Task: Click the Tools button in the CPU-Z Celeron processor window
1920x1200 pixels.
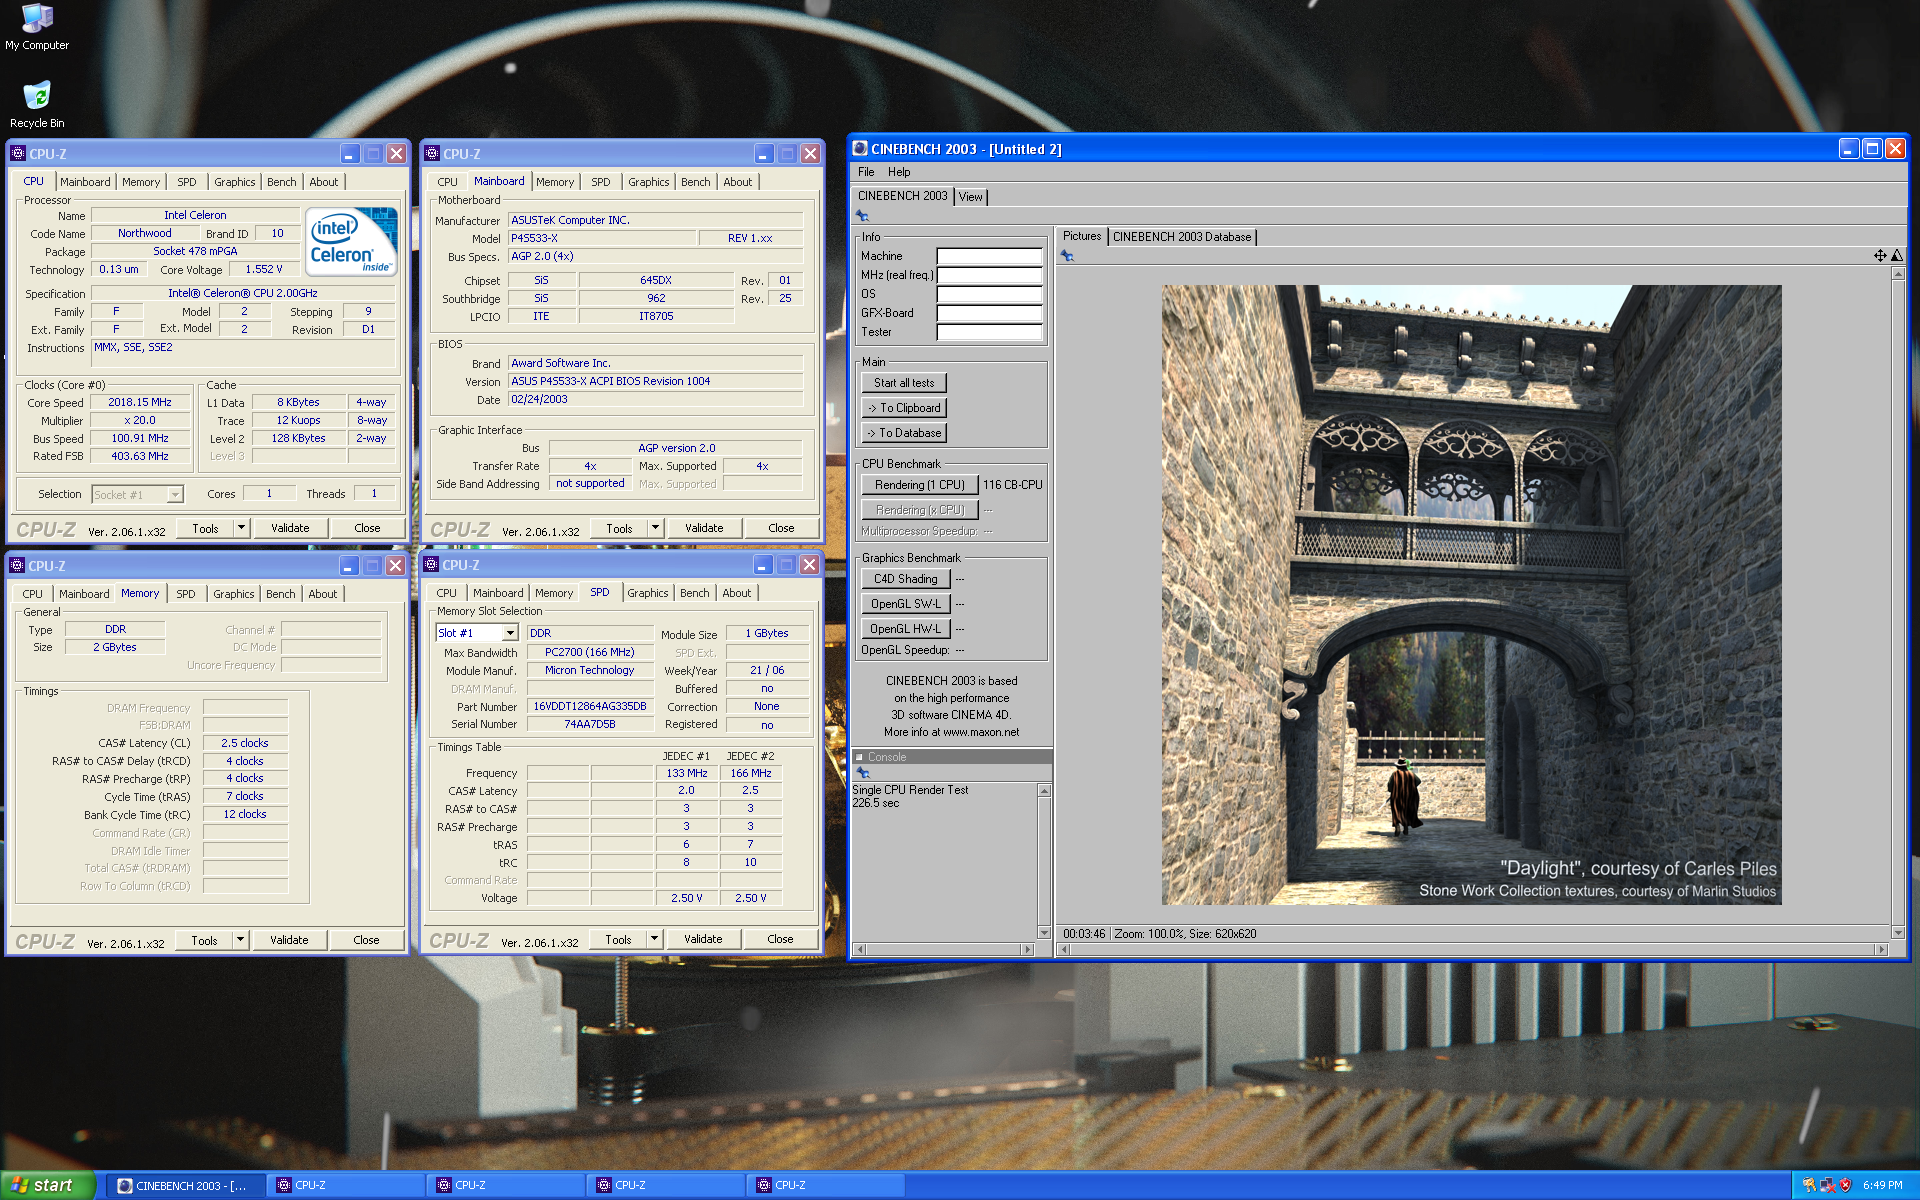Action: 206,528
